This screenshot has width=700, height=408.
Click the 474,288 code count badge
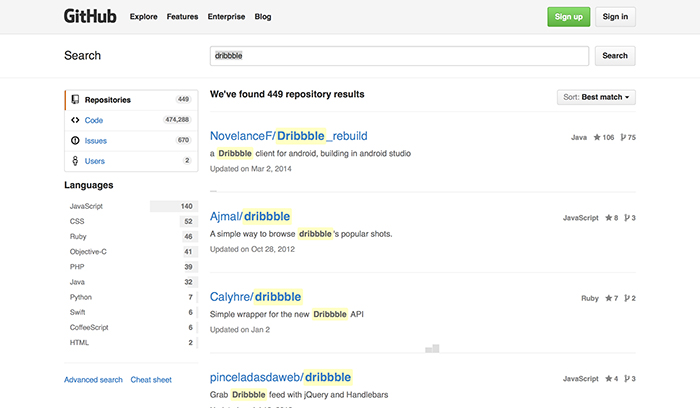177,120
